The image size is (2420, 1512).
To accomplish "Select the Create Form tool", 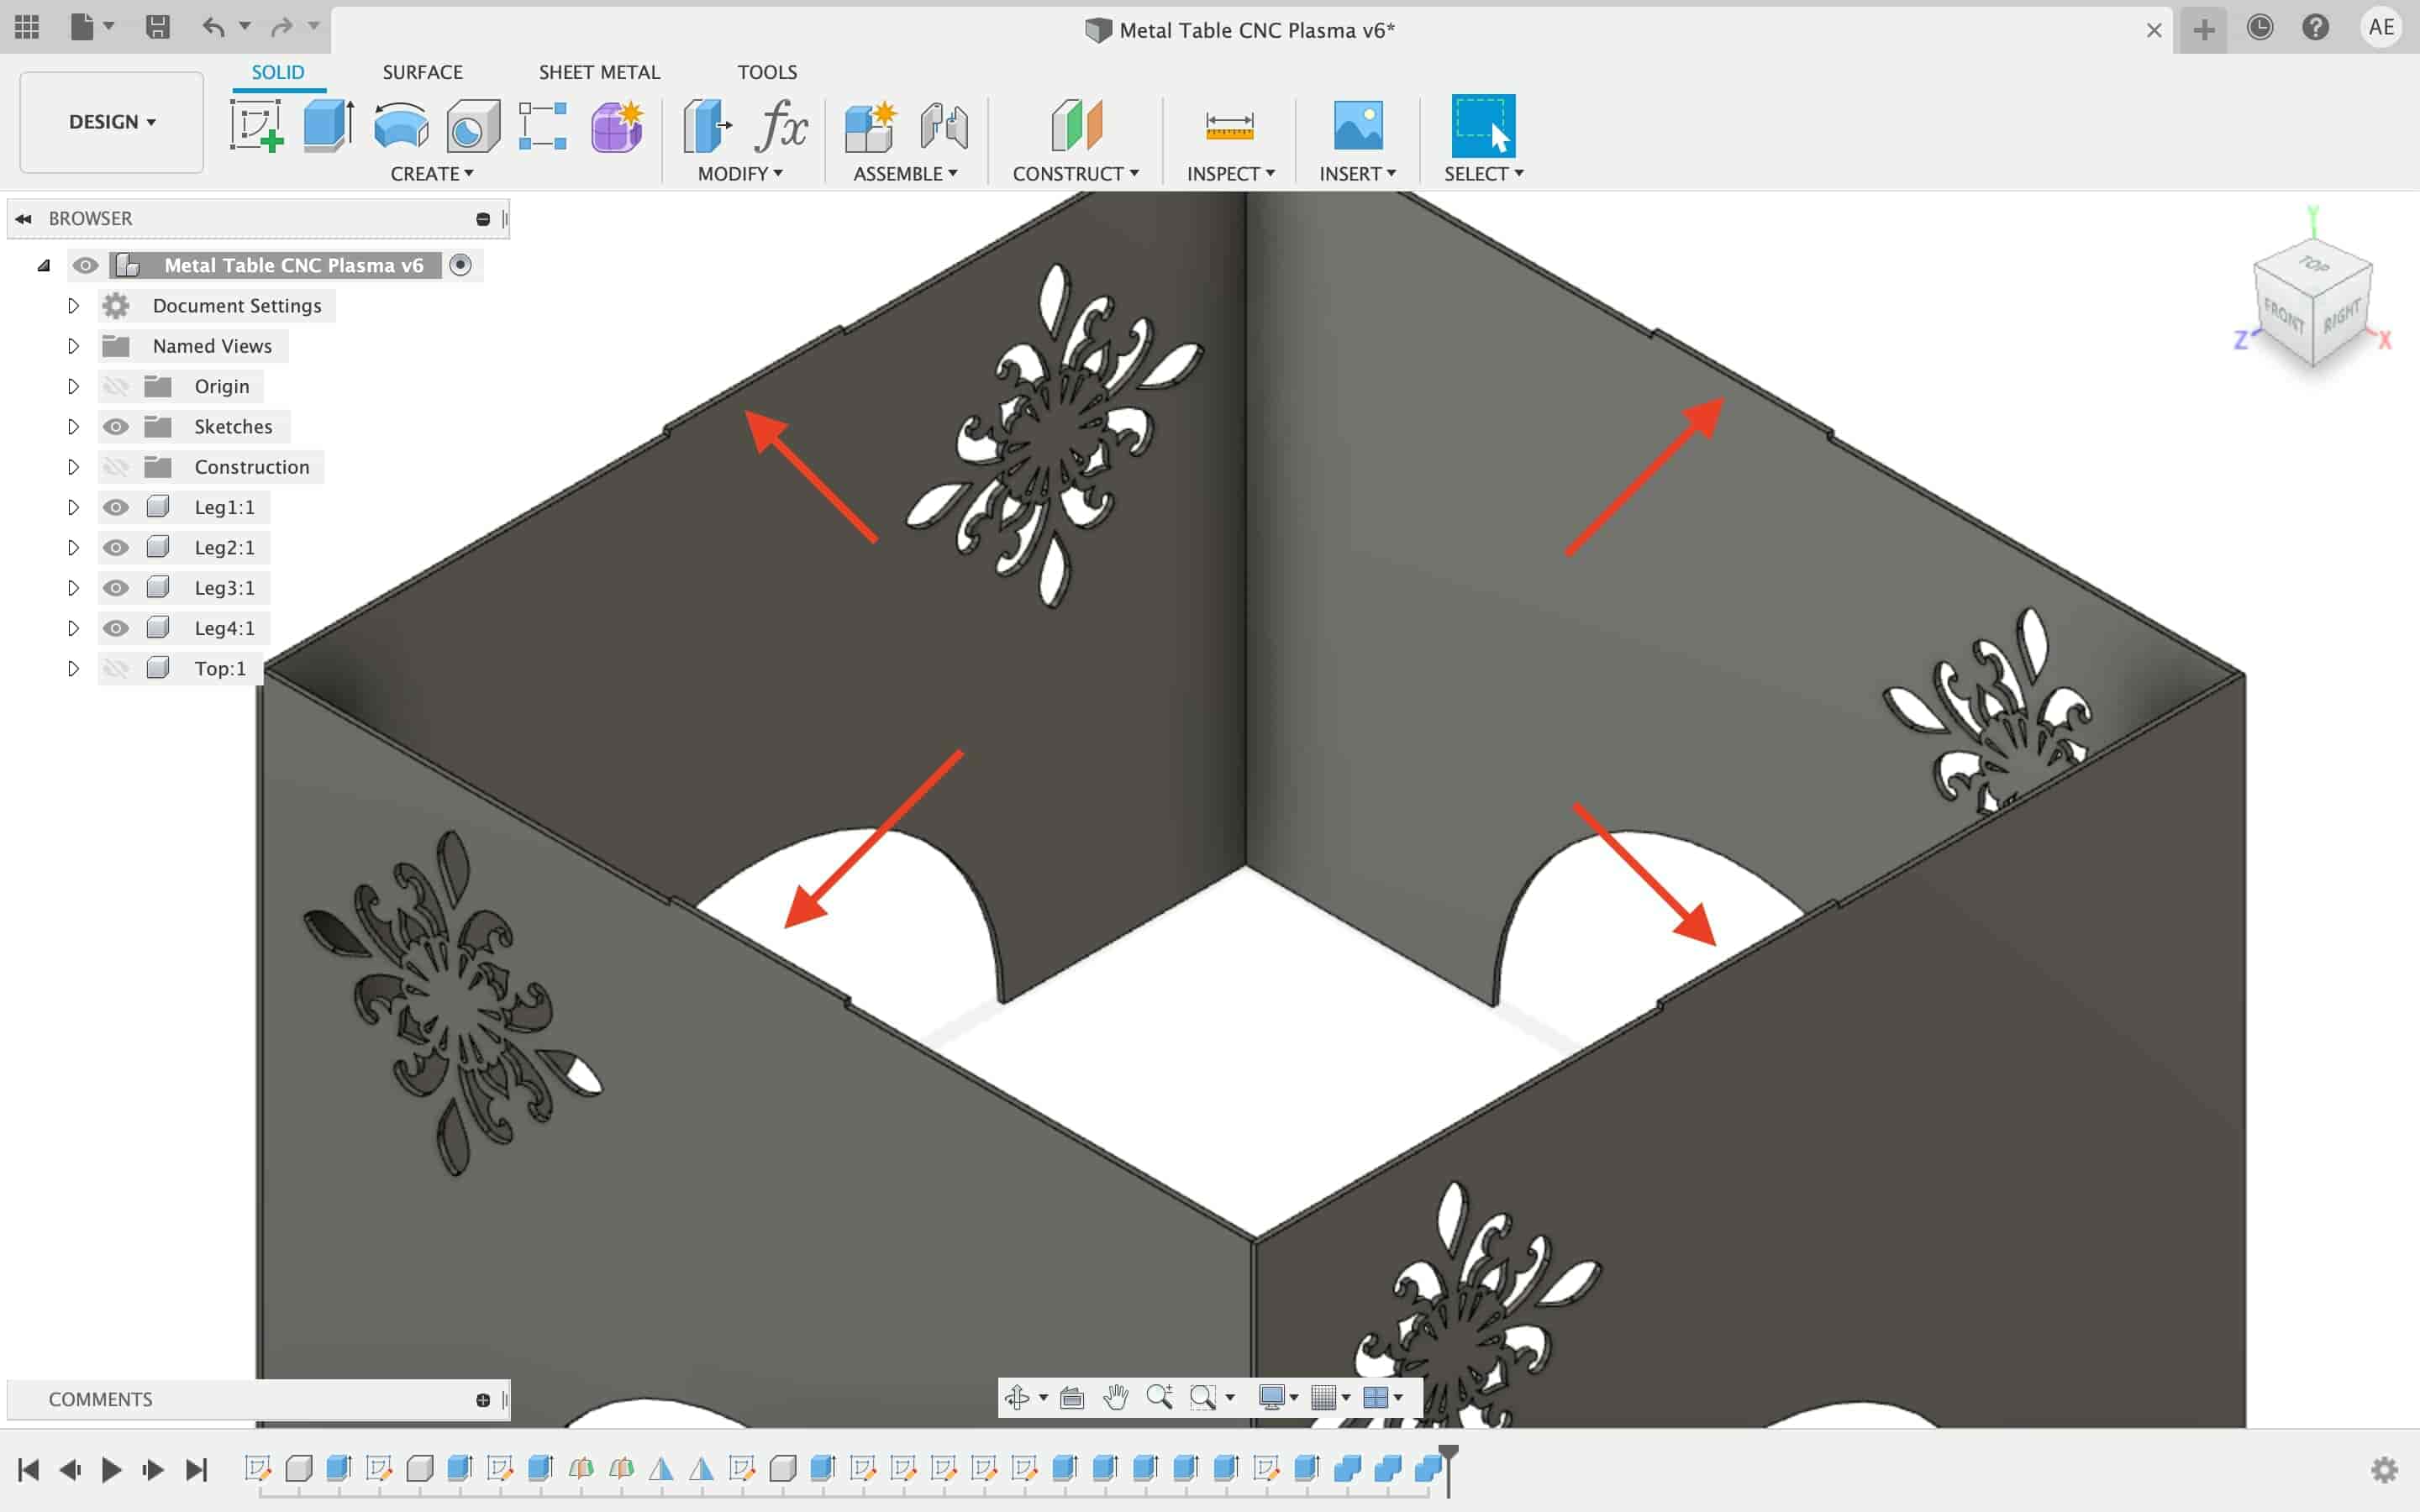I will tap(616, 126).
